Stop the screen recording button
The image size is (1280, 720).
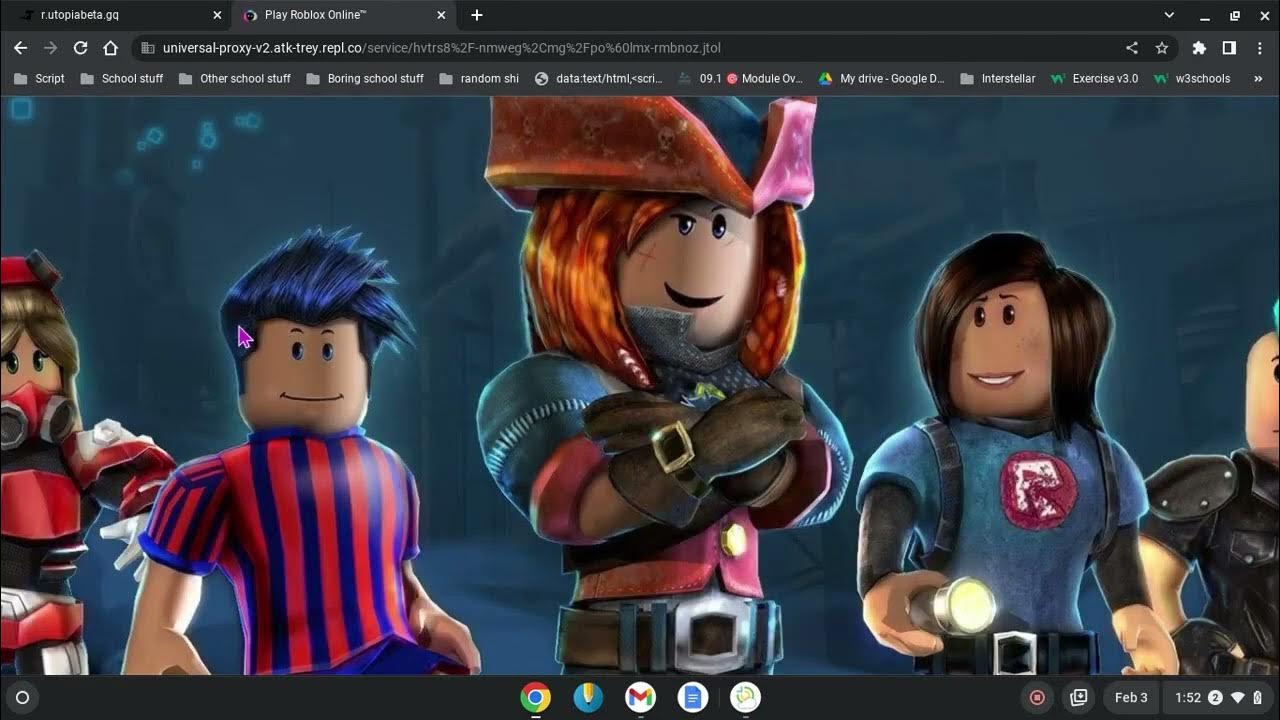(1037, 698)
